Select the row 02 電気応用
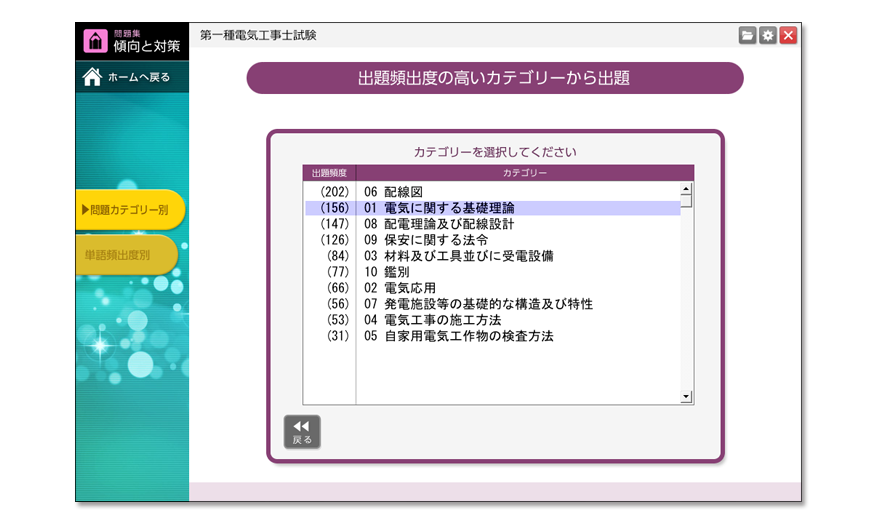The image size is (880, 530). (x=493, y=288)
